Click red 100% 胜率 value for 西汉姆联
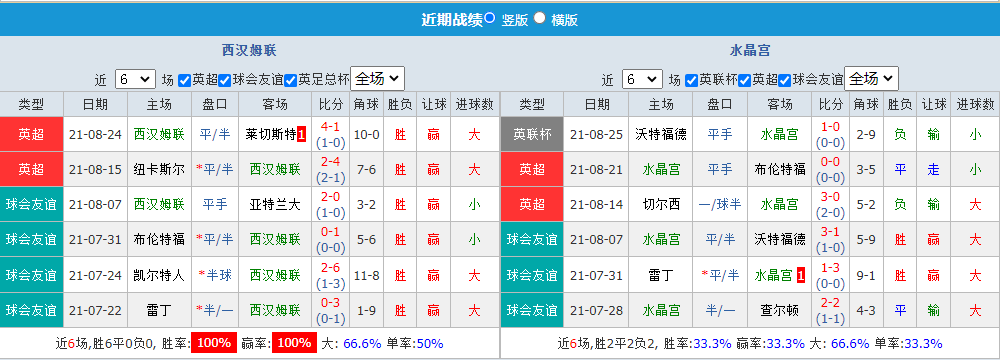This screenshot has width=1000, height=360. (214, 343)
